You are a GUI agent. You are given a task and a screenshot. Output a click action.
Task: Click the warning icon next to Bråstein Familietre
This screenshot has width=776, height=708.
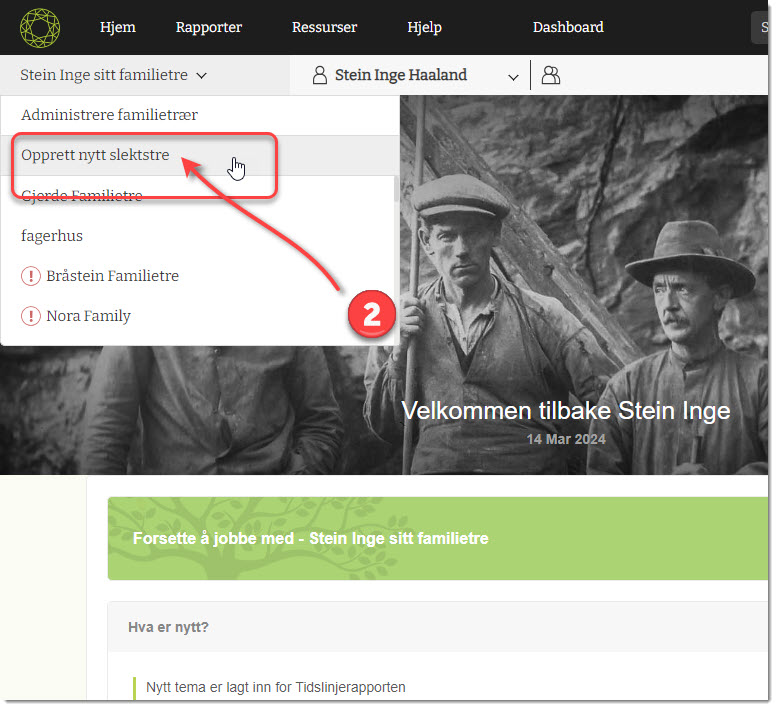(x=31, y=276)
